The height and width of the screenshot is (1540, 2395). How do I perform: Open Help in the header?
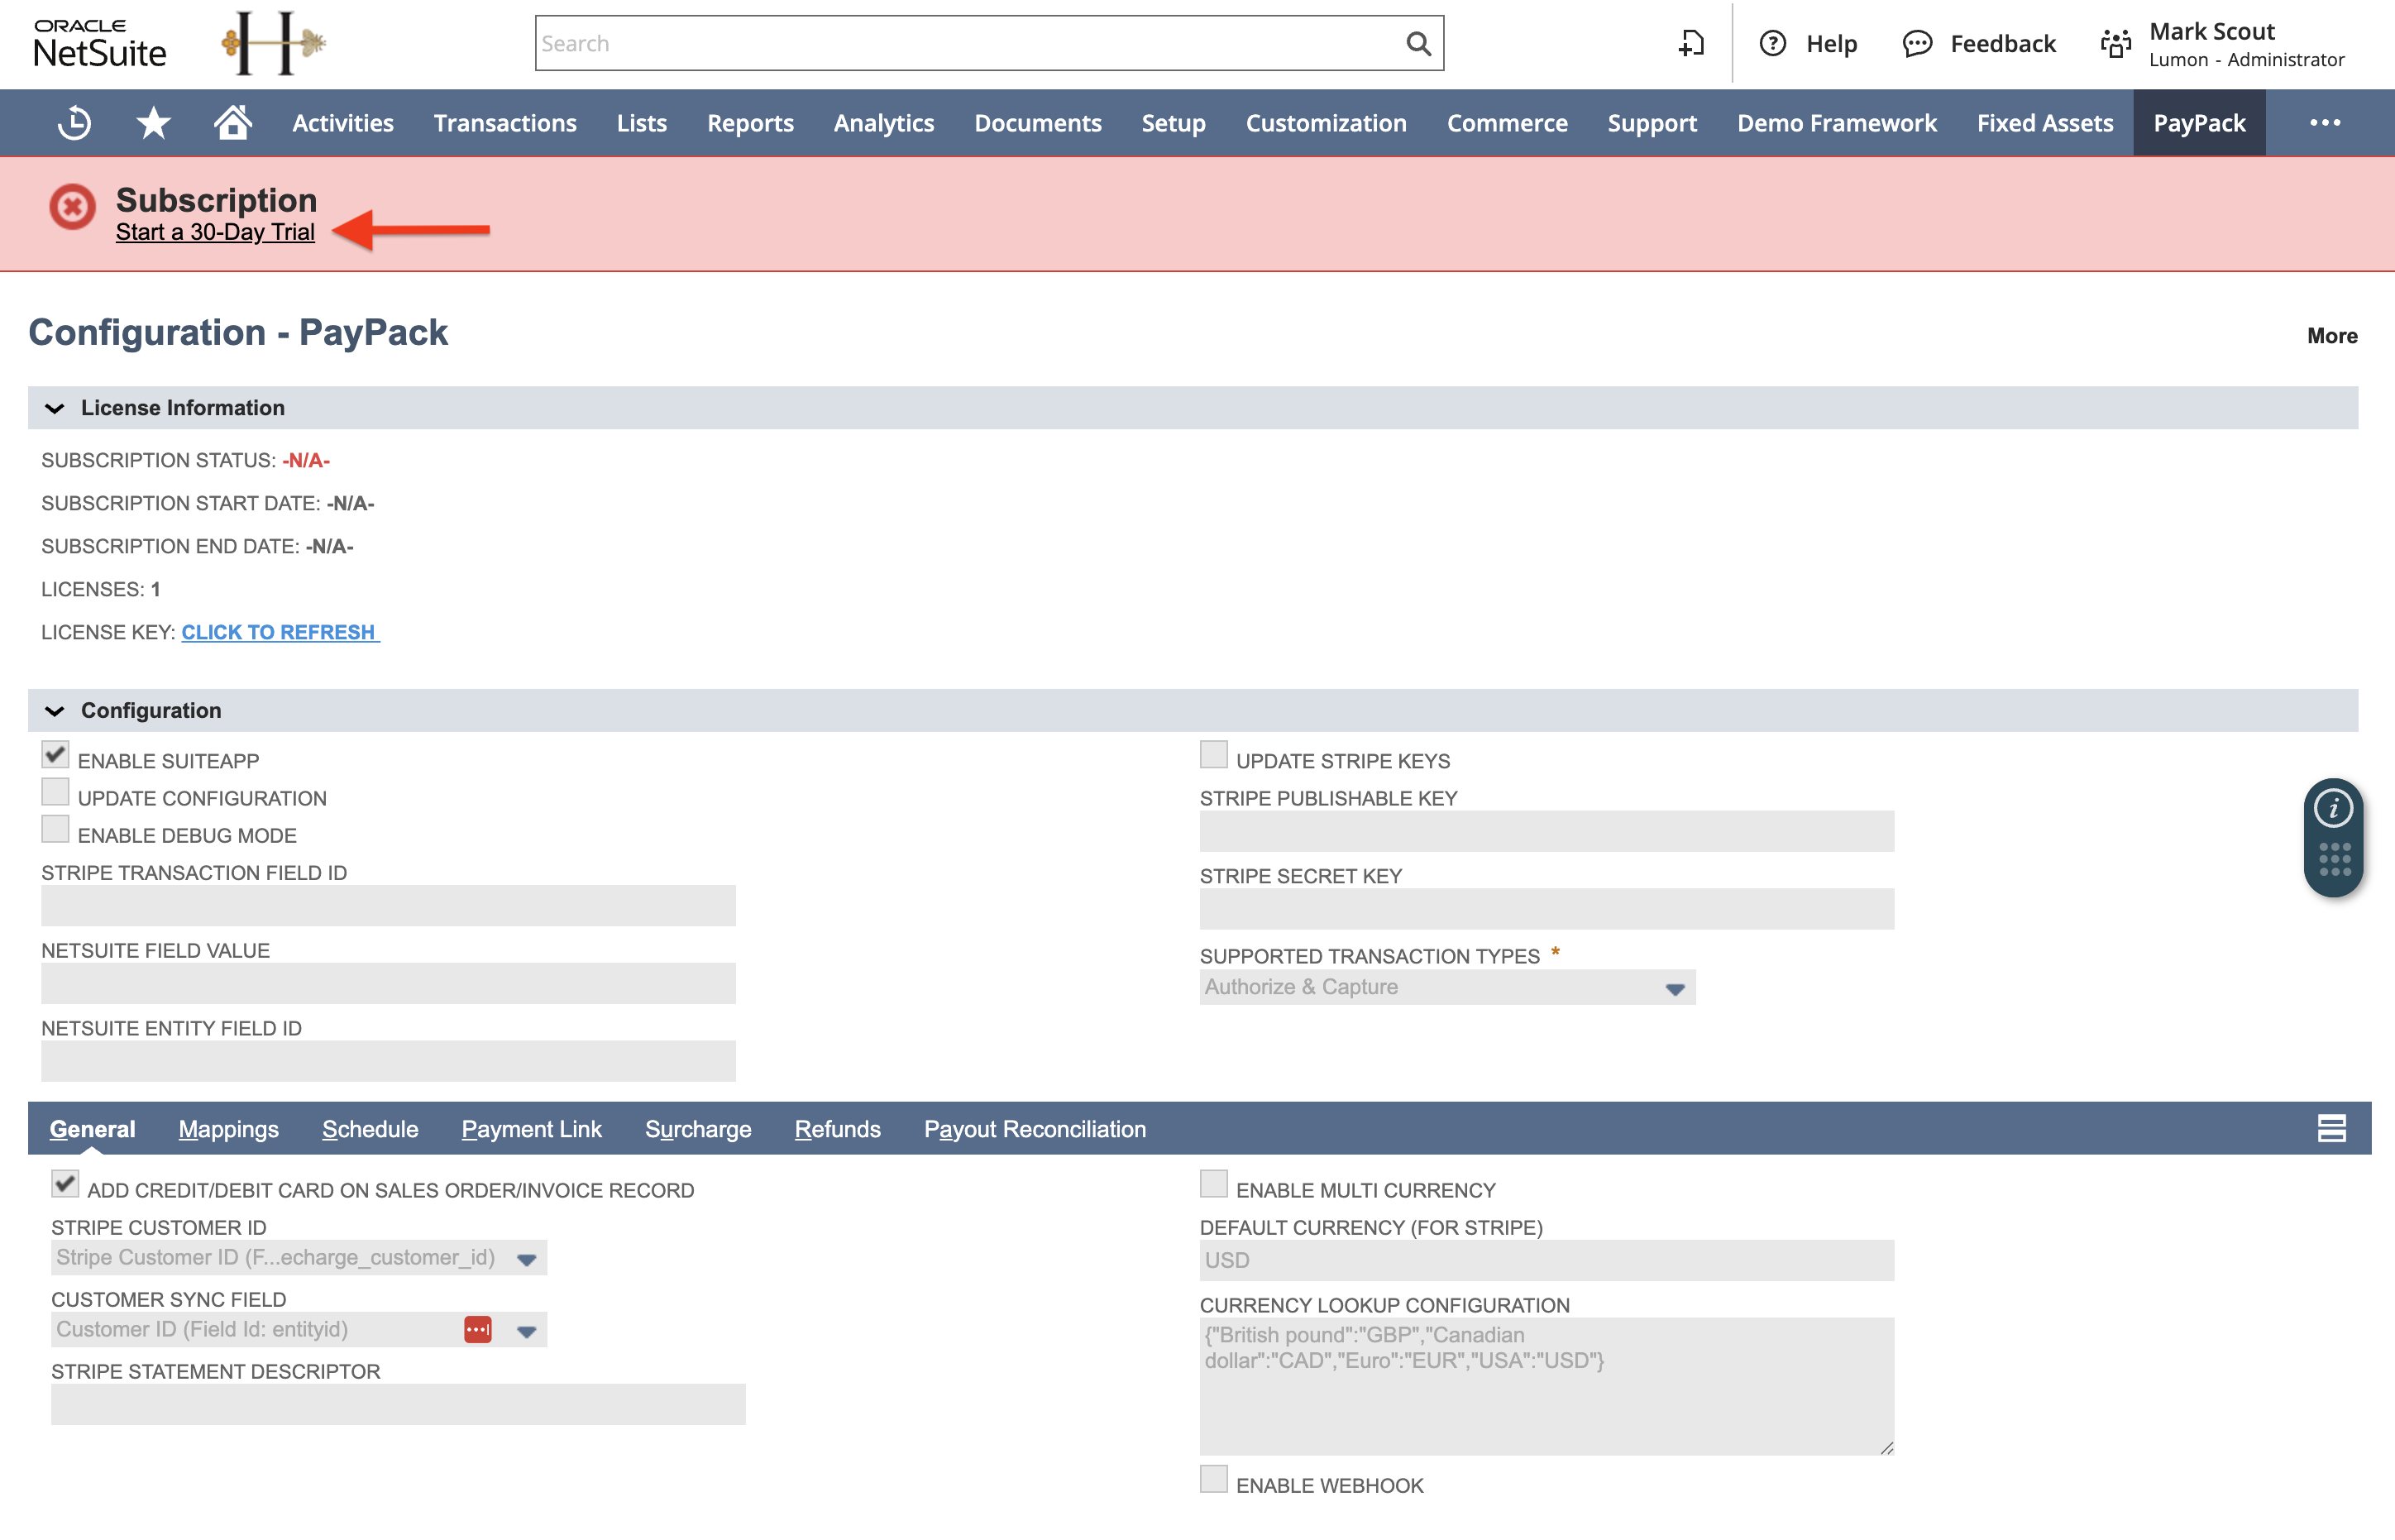coord(1808,43)
